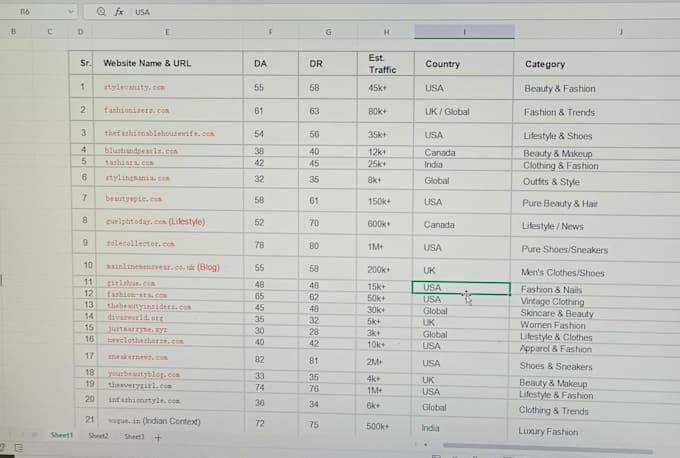Viewport: 680px width, 458px height.
Task: Open the infashionstyle.com link
Action: pos(144,400)
